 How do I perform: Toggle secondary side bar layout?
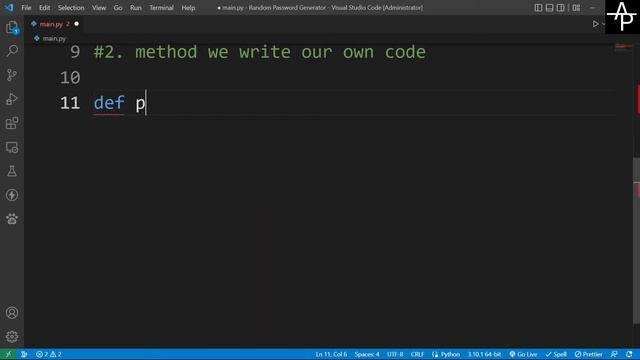coord(561,8)
